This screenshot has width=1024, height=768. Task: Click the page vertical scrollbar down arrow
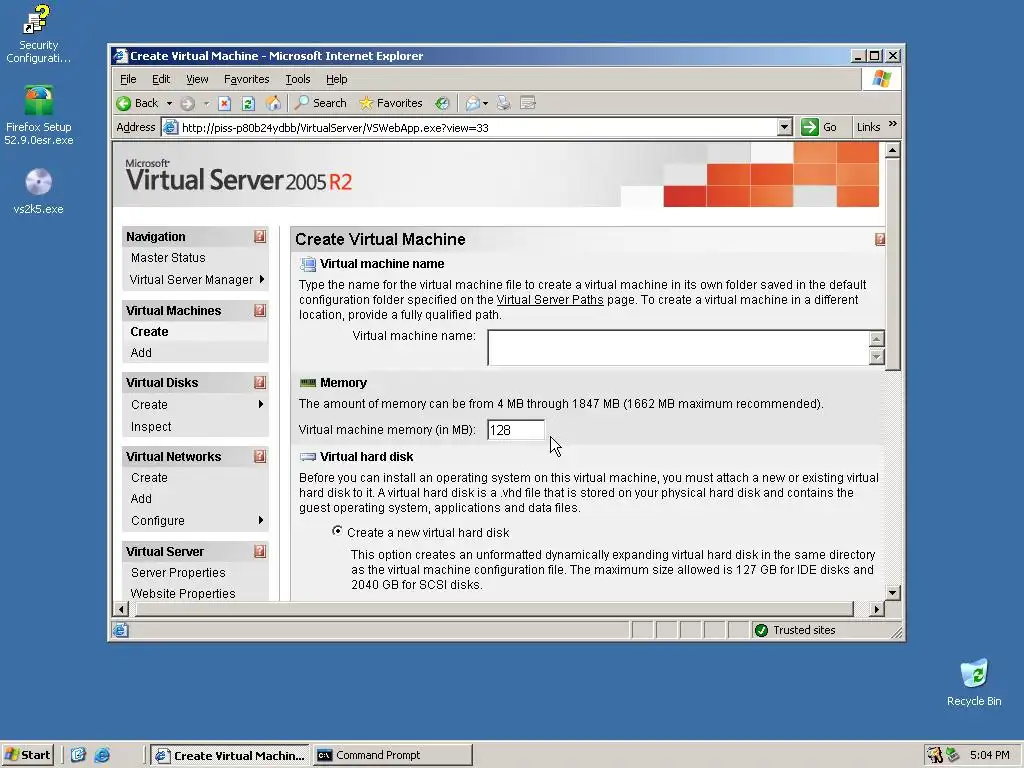click(893, 592)
